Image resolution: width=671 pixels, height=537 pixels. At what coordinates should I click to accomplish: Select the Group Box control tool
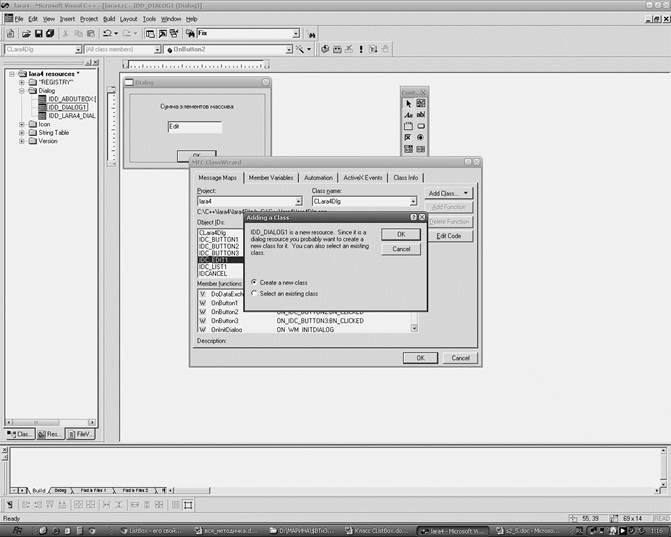[408, 126]
